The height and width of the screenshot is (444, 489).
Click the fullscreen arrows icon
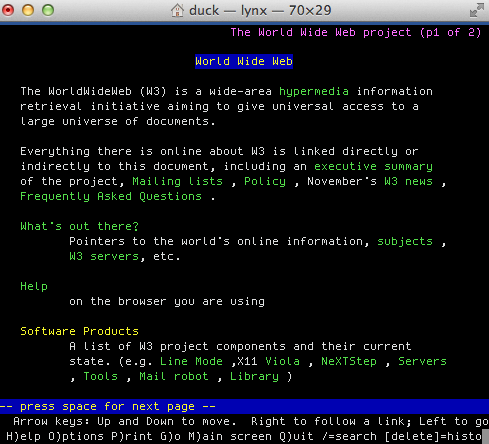pos(477,10)
